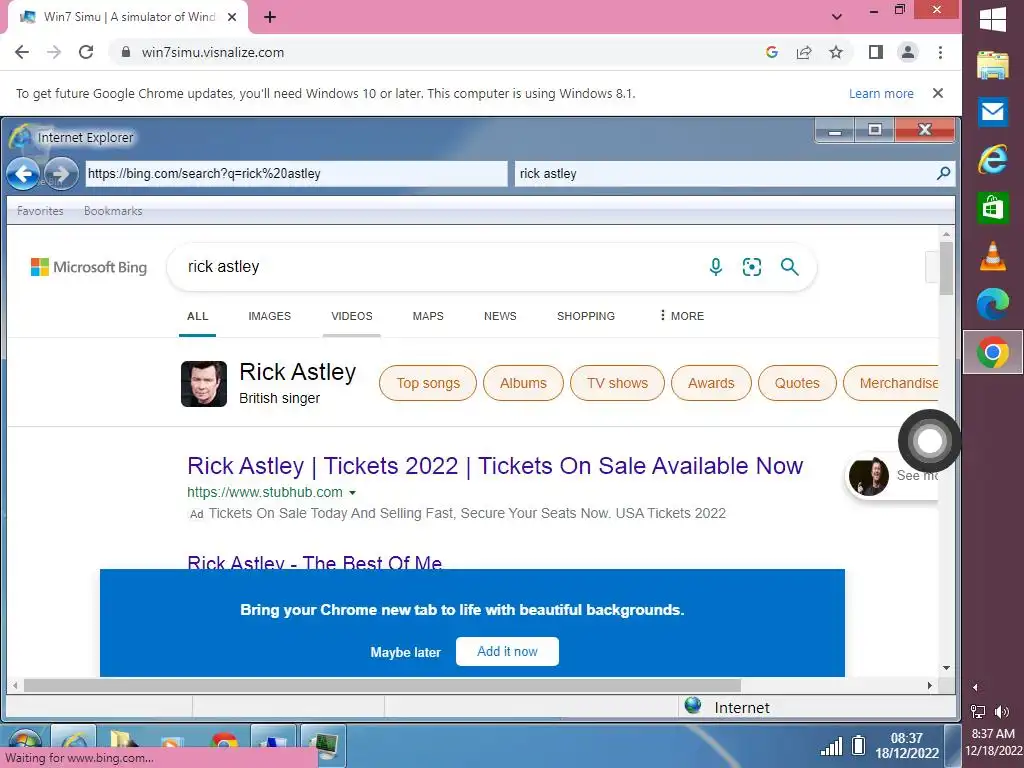This screenshot has width=1024, height=768.
Task: View site info via the padlock icon
Action: coord(126,52)
